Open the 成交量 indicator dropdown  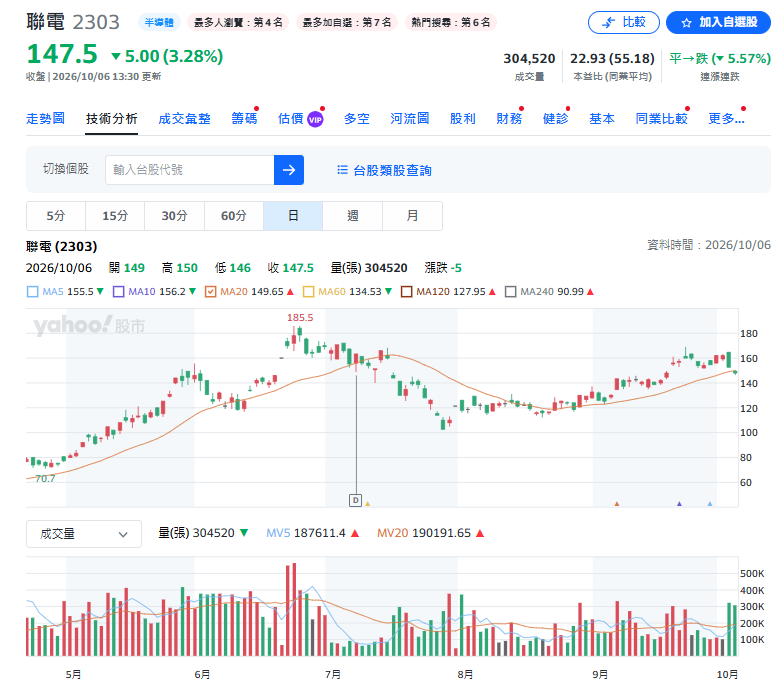coord(84,534)
